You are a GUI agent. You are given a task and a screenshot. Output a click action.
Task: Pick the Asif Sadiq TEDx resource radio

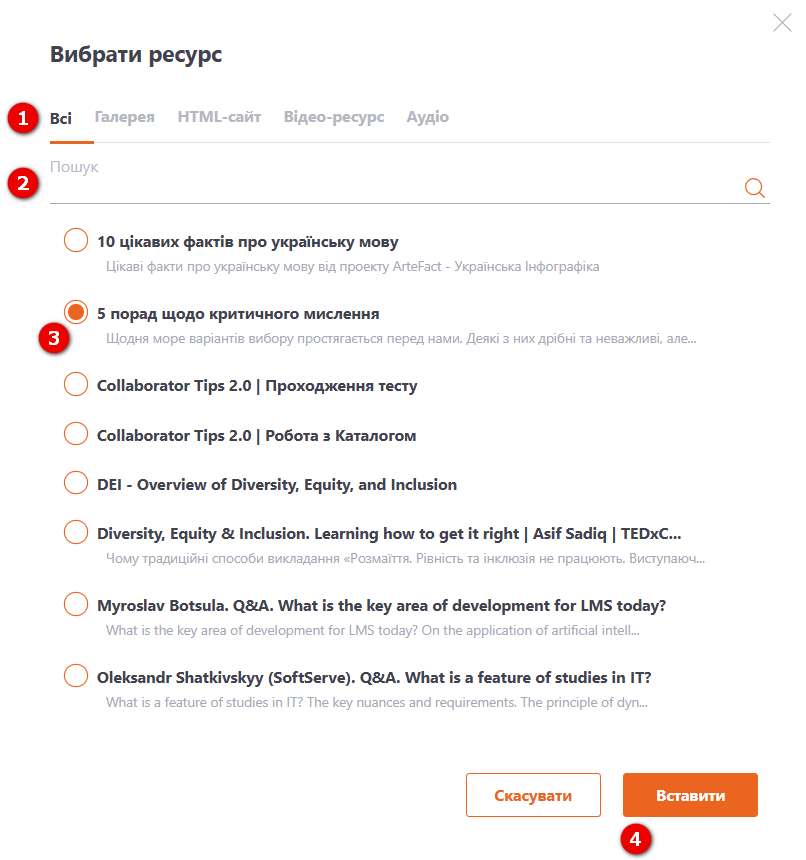coord(76,532)
